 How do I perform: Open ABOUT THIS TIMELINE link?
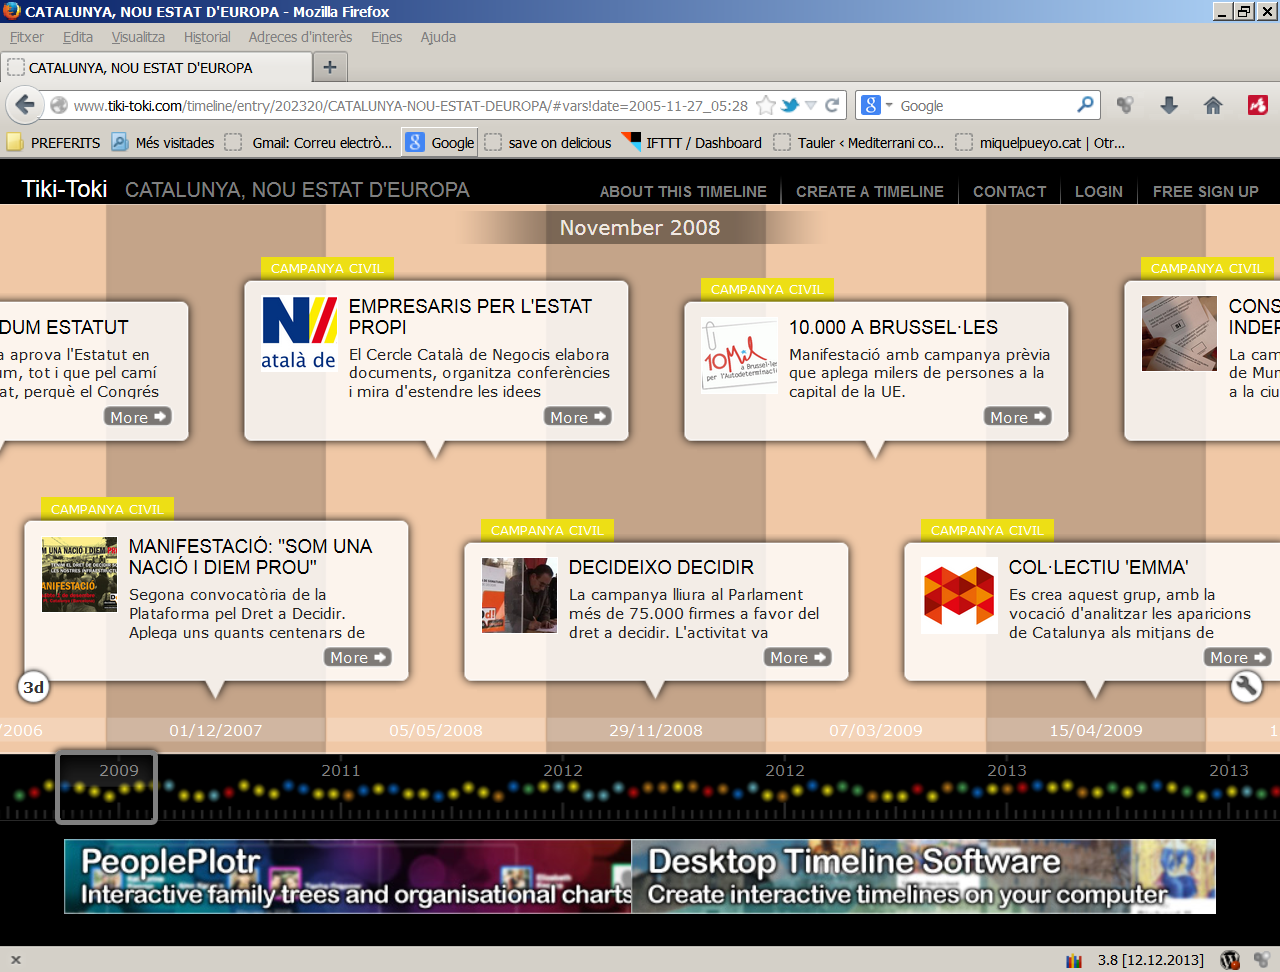point(683,191)
